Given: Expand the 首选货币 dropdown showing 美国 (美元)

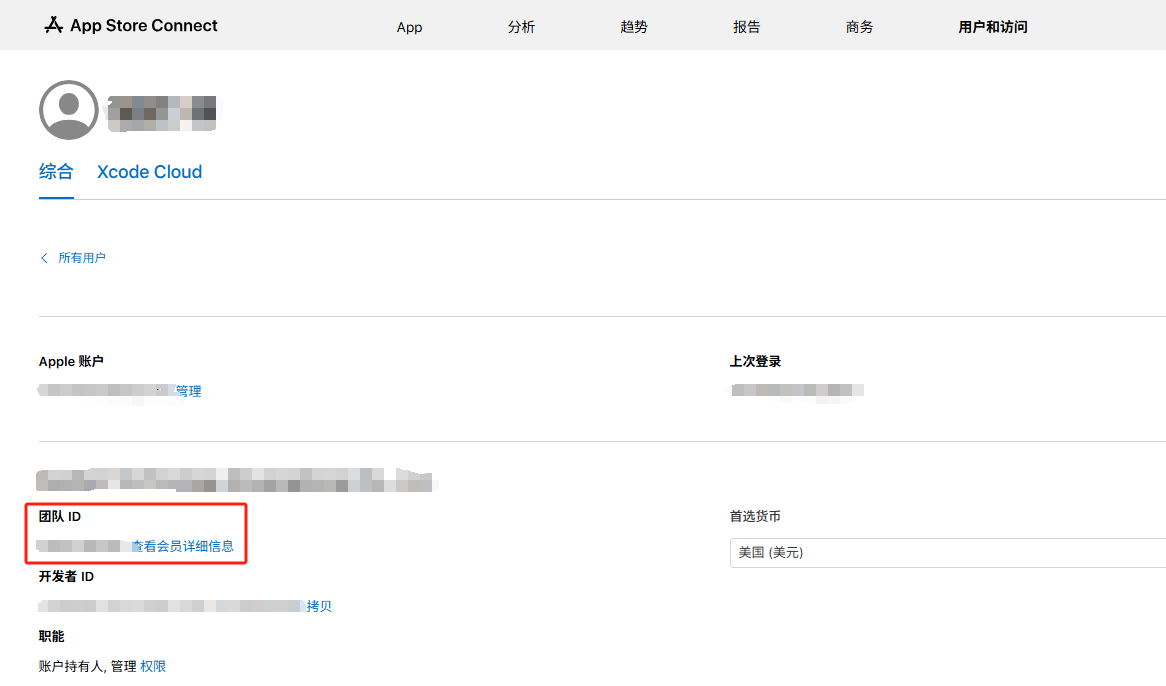Looking at the screenshot, I should point(948,553).
